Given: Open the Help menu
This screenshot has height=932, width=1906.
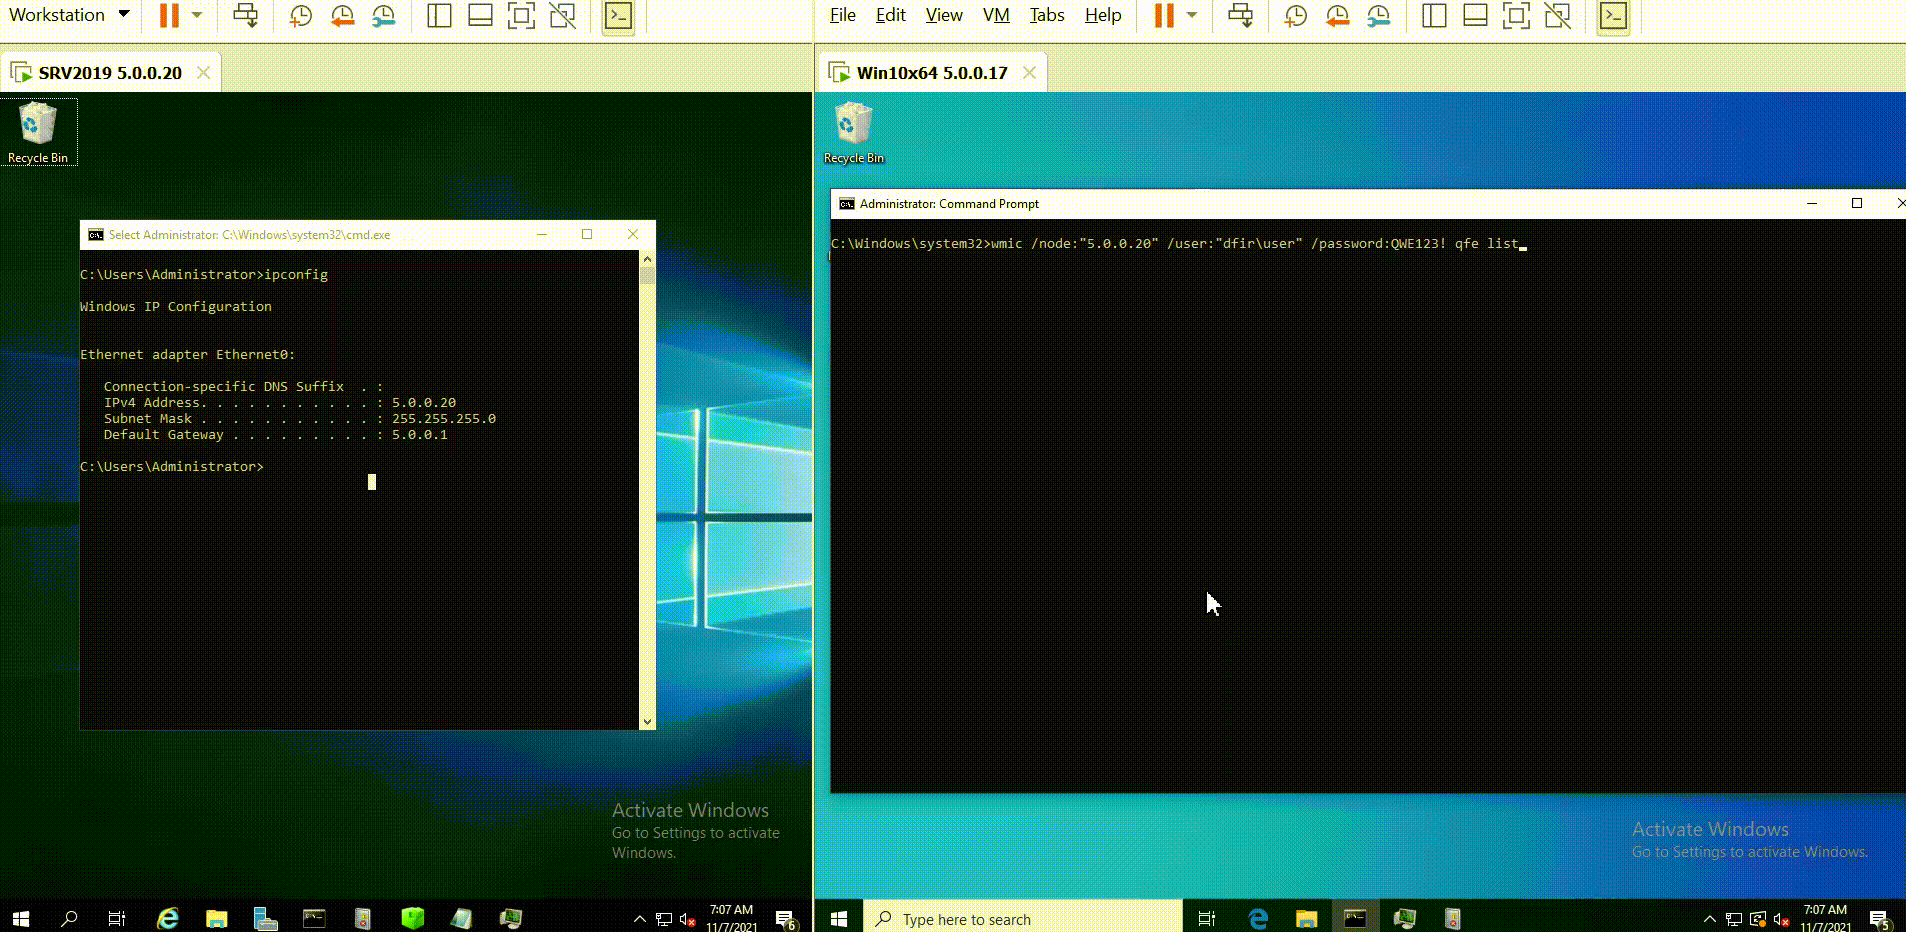Looking at the screenshot, I should (1103, 15).
